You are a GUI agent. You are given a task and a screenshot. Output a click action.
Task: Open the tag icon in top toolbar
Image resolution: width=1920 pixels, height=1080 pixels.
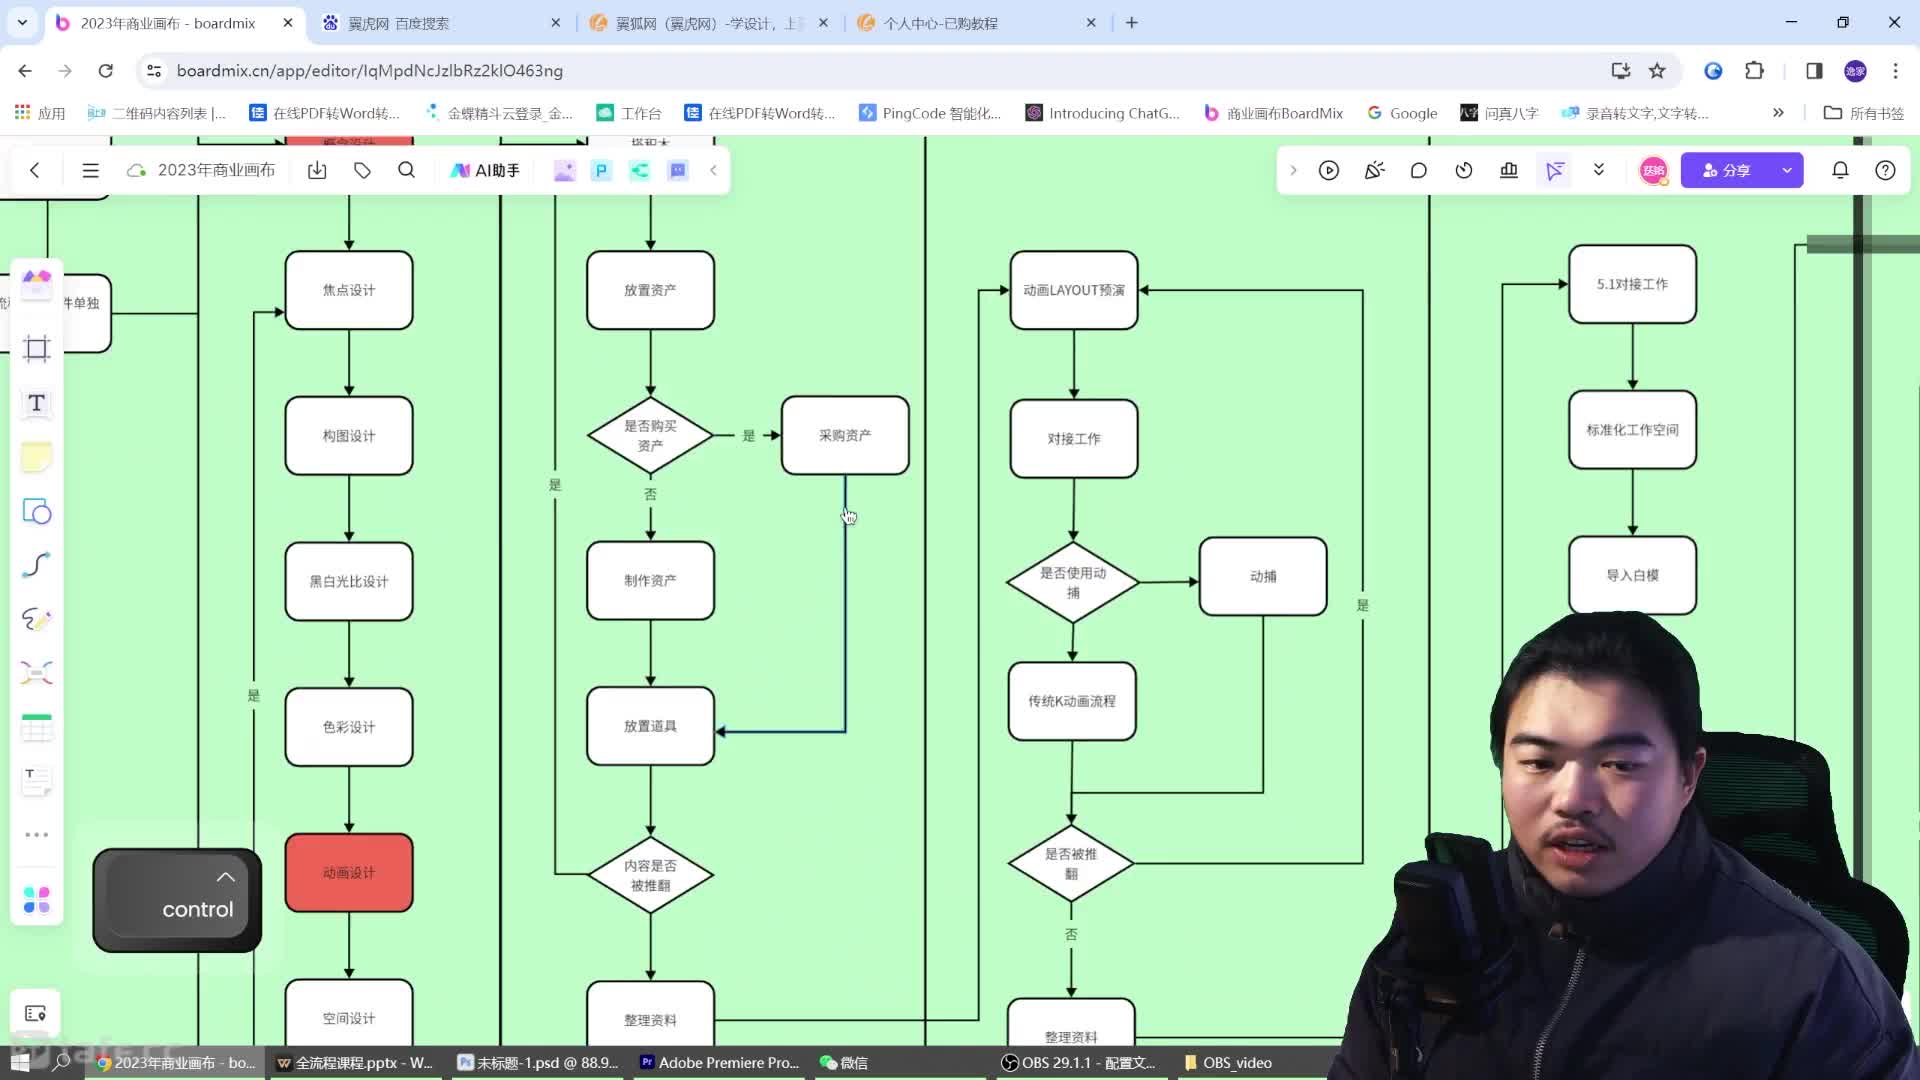362,170
